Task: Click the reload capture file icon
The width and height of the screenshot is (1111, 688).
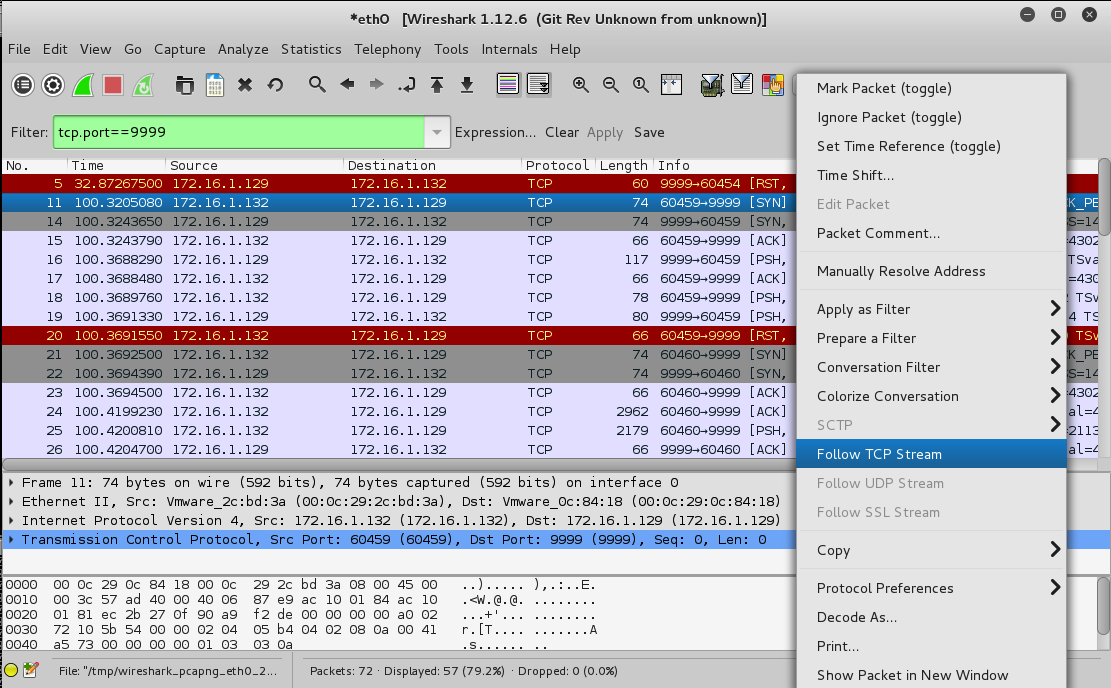Action: click(275, 85)
